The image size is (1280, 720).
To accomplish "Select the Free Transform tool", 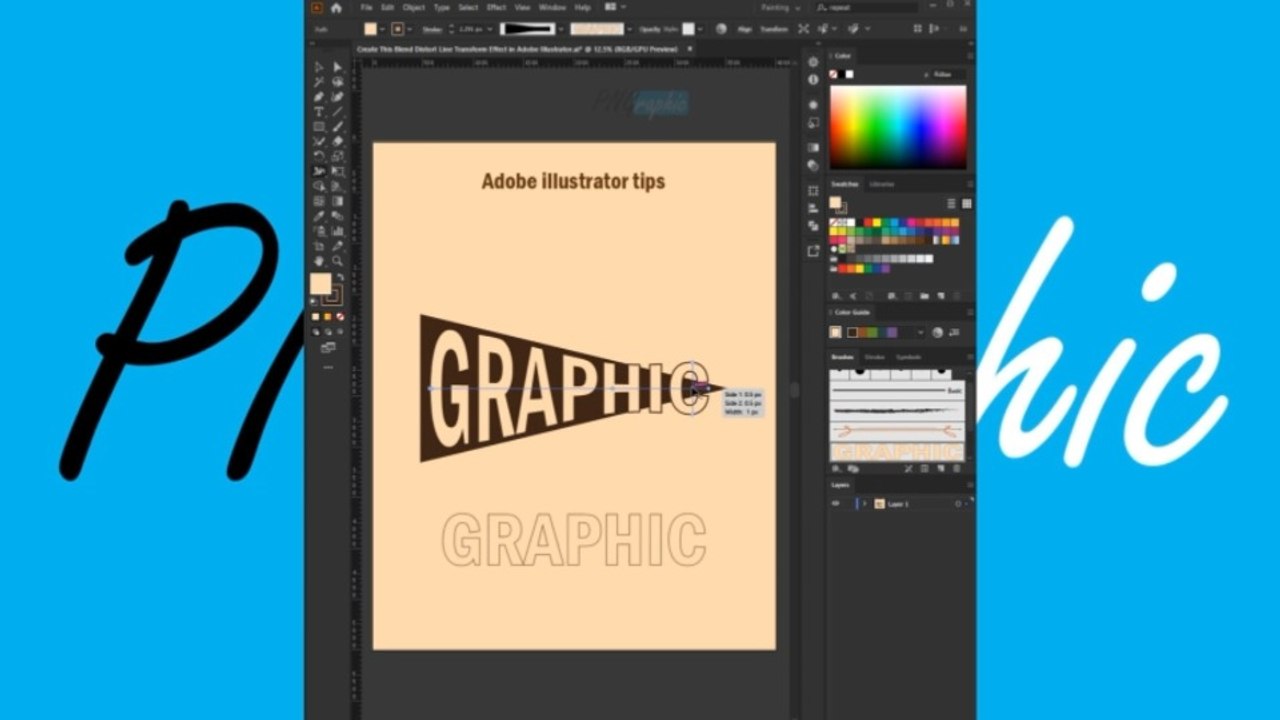I will pos(338,171).
